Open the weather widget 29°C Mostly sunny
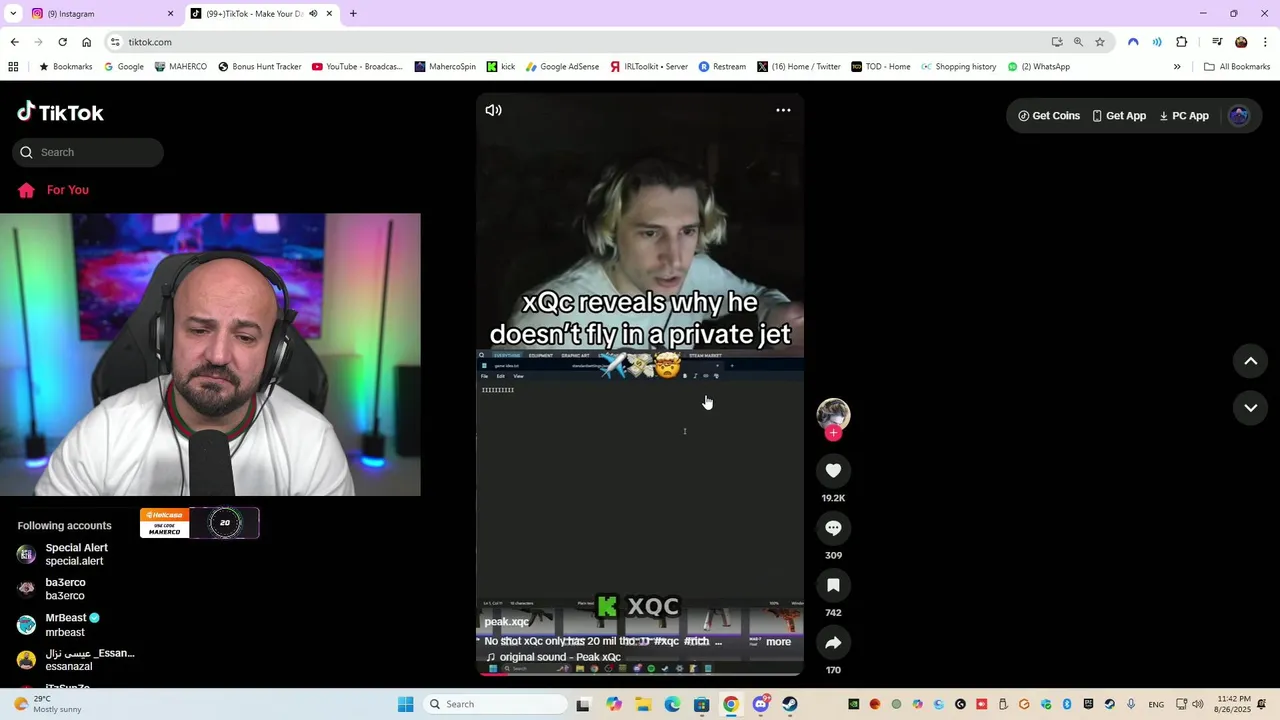This screenshot has height=720, width=1280. (x=47, y=704)
